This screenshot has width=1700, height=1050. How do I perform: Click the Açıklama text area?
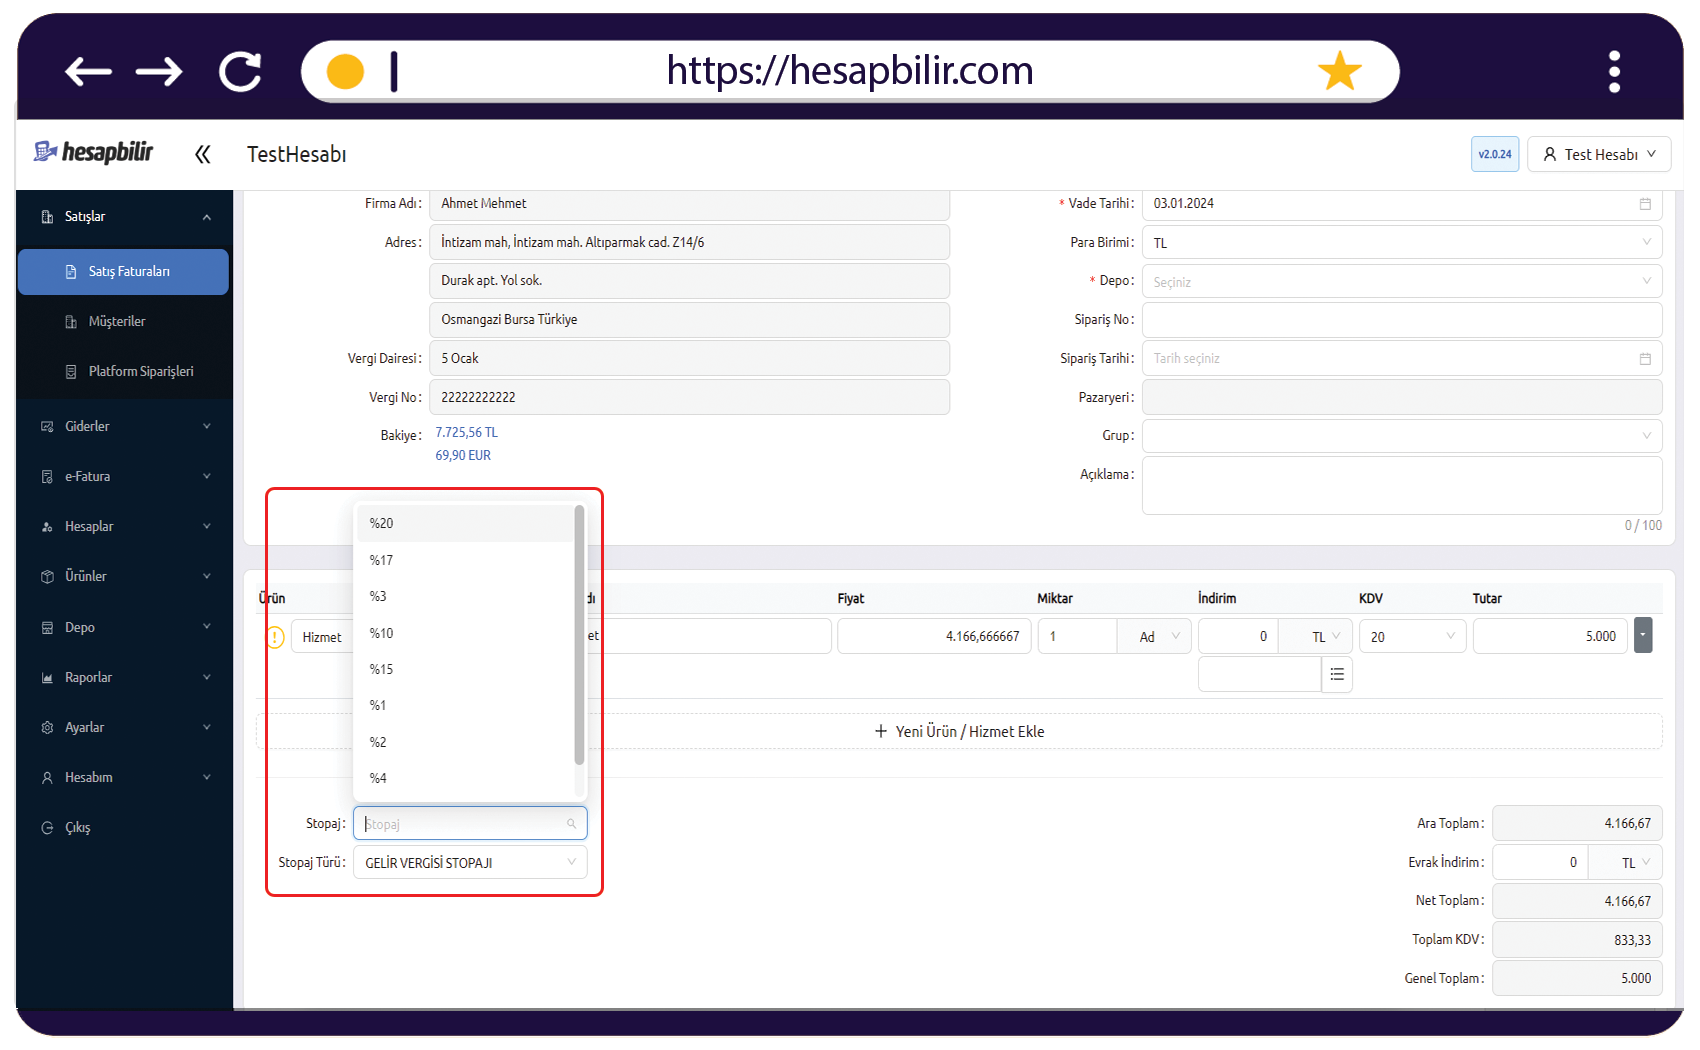[1402, 486]
